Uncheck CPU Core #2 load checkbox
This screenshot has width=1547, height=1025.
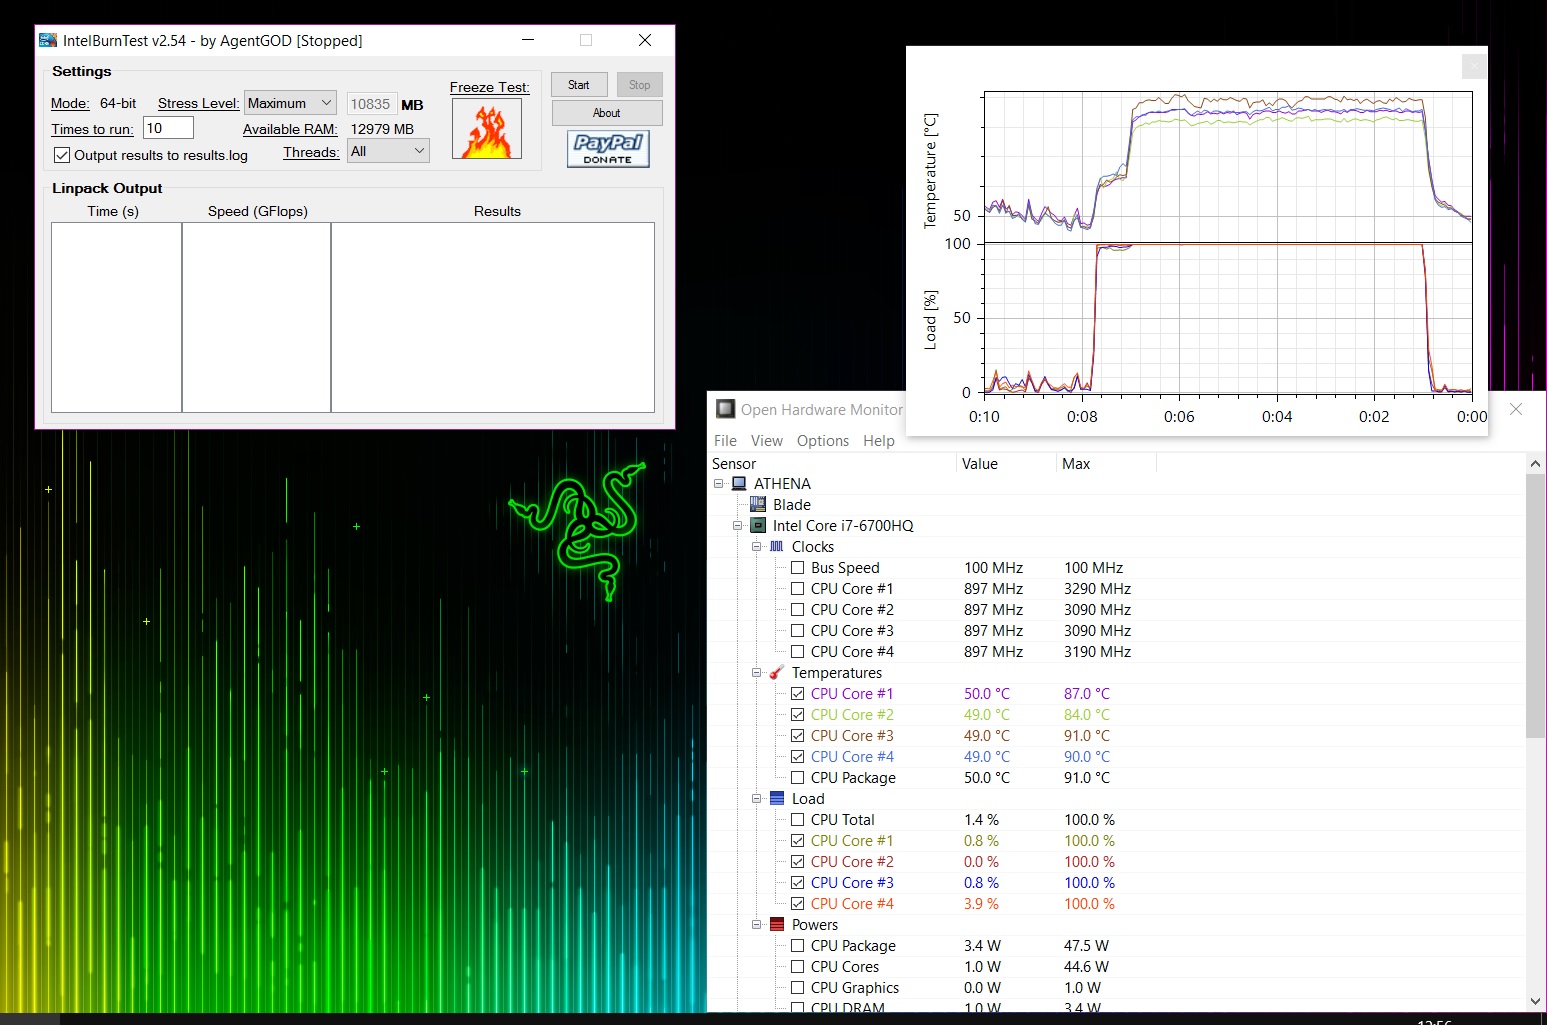tap(798, 862)
